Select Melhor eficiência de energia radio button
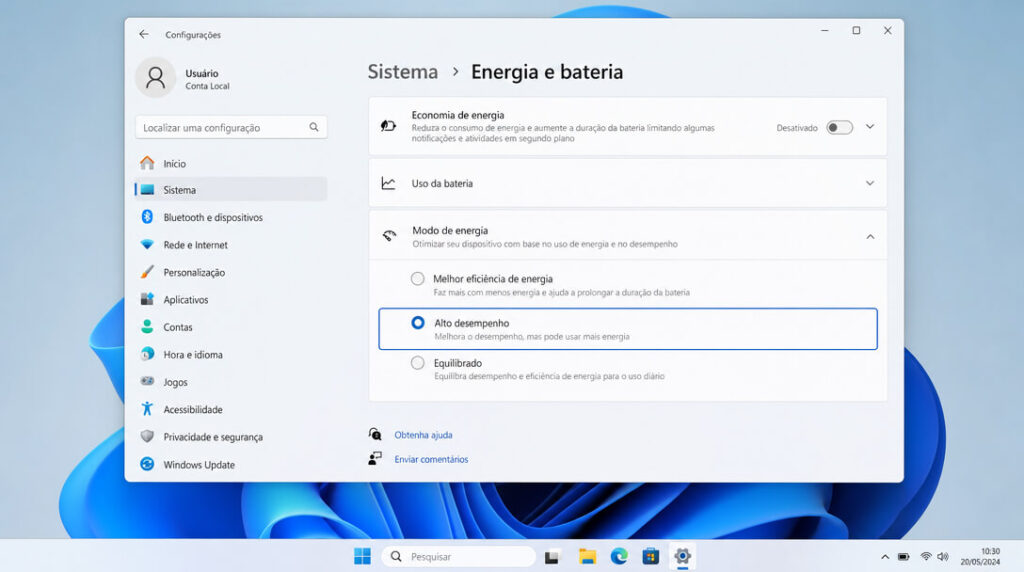 (x=417, y=279)
